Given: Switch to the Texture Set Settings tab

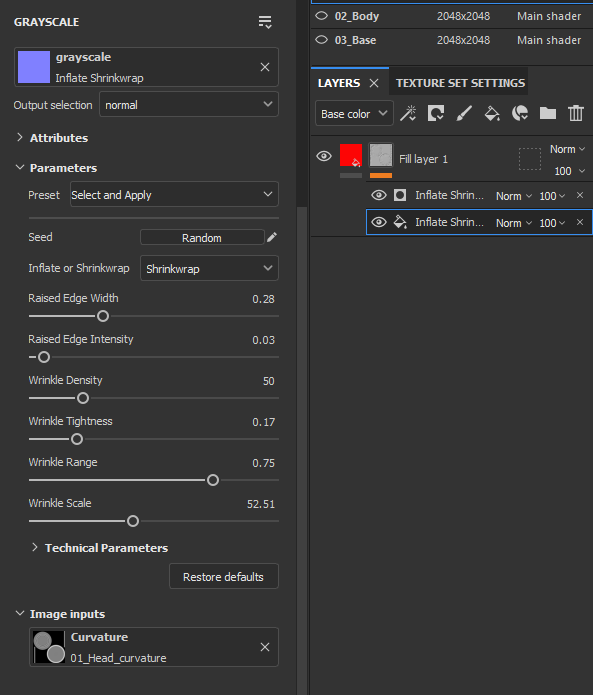Looking at the screenshot, I should 460,83.
